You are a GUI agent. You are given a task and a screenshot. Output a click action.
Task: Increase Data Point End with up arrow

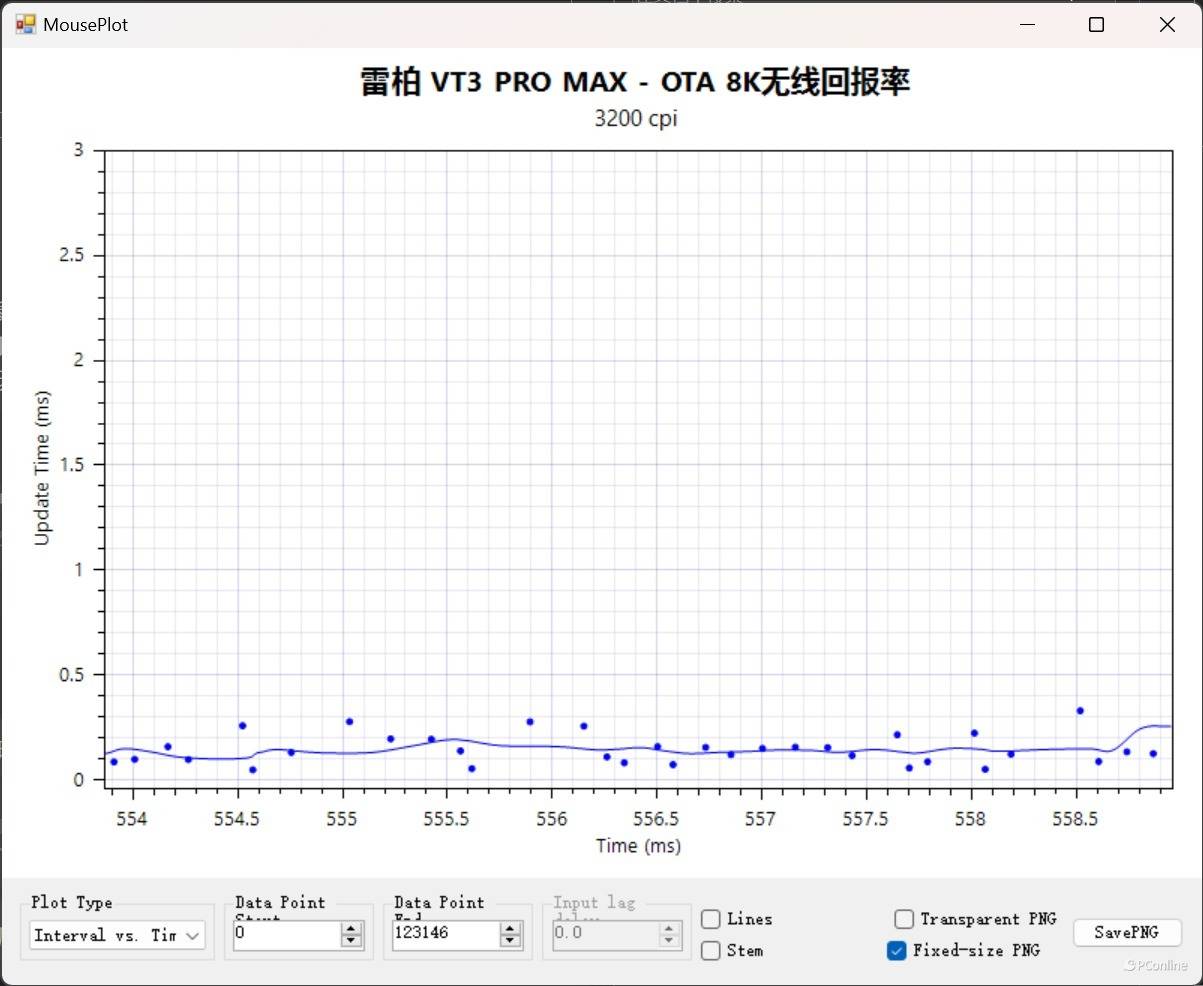(x=510, y=928)
